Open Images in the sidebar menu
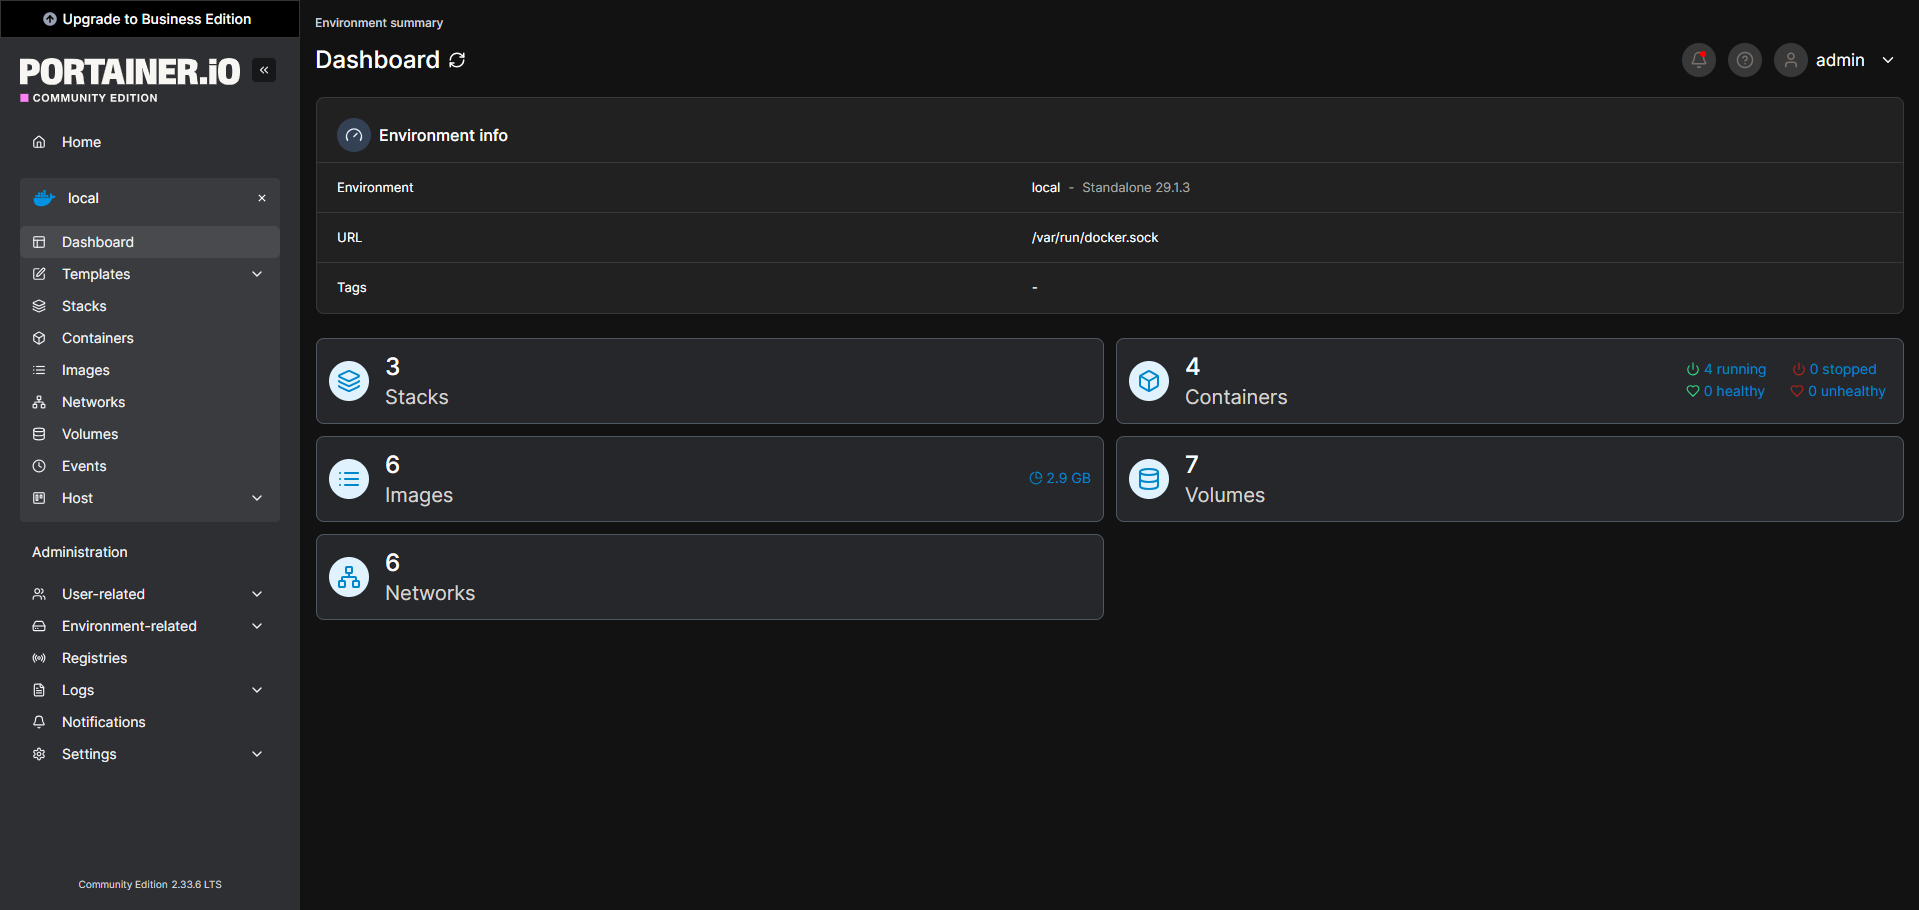 pyautogui.click(x=150, y=370)
